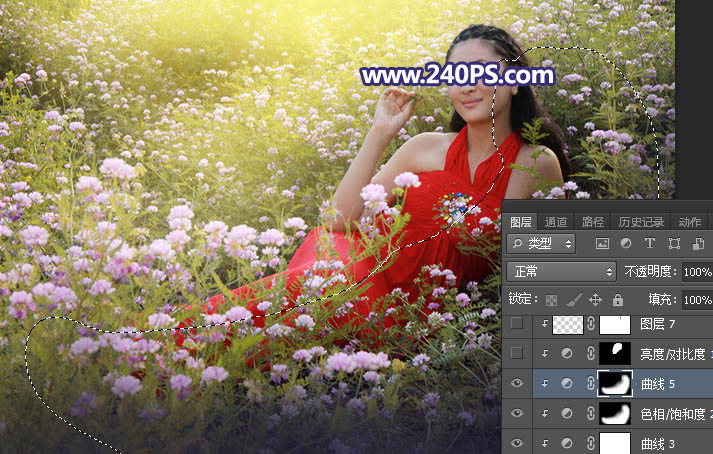Click the pixel layer filter icon

click(602, 244)
